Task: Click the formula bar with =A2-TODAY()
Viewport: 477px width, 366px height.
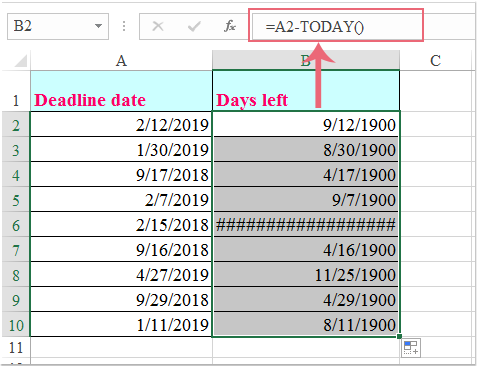Action: point(336,26)
